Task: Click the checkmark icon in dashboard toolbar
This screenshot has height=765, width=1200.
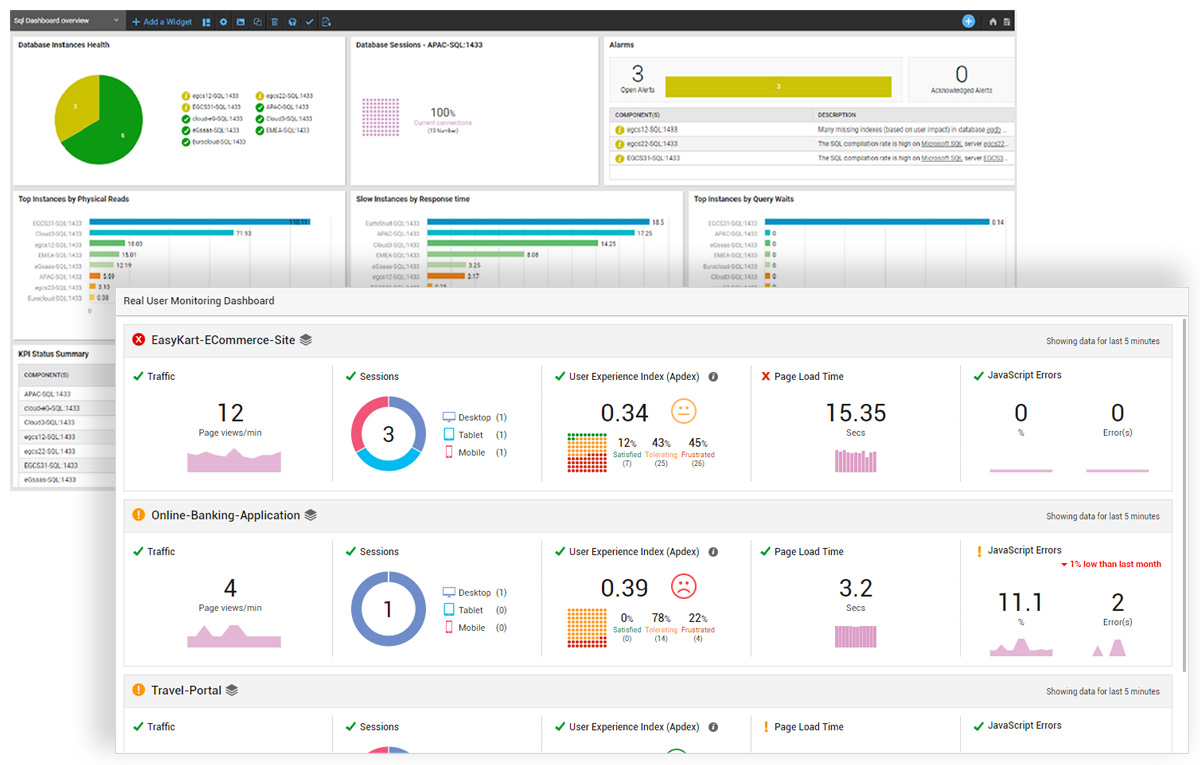Action: (309, 21)
